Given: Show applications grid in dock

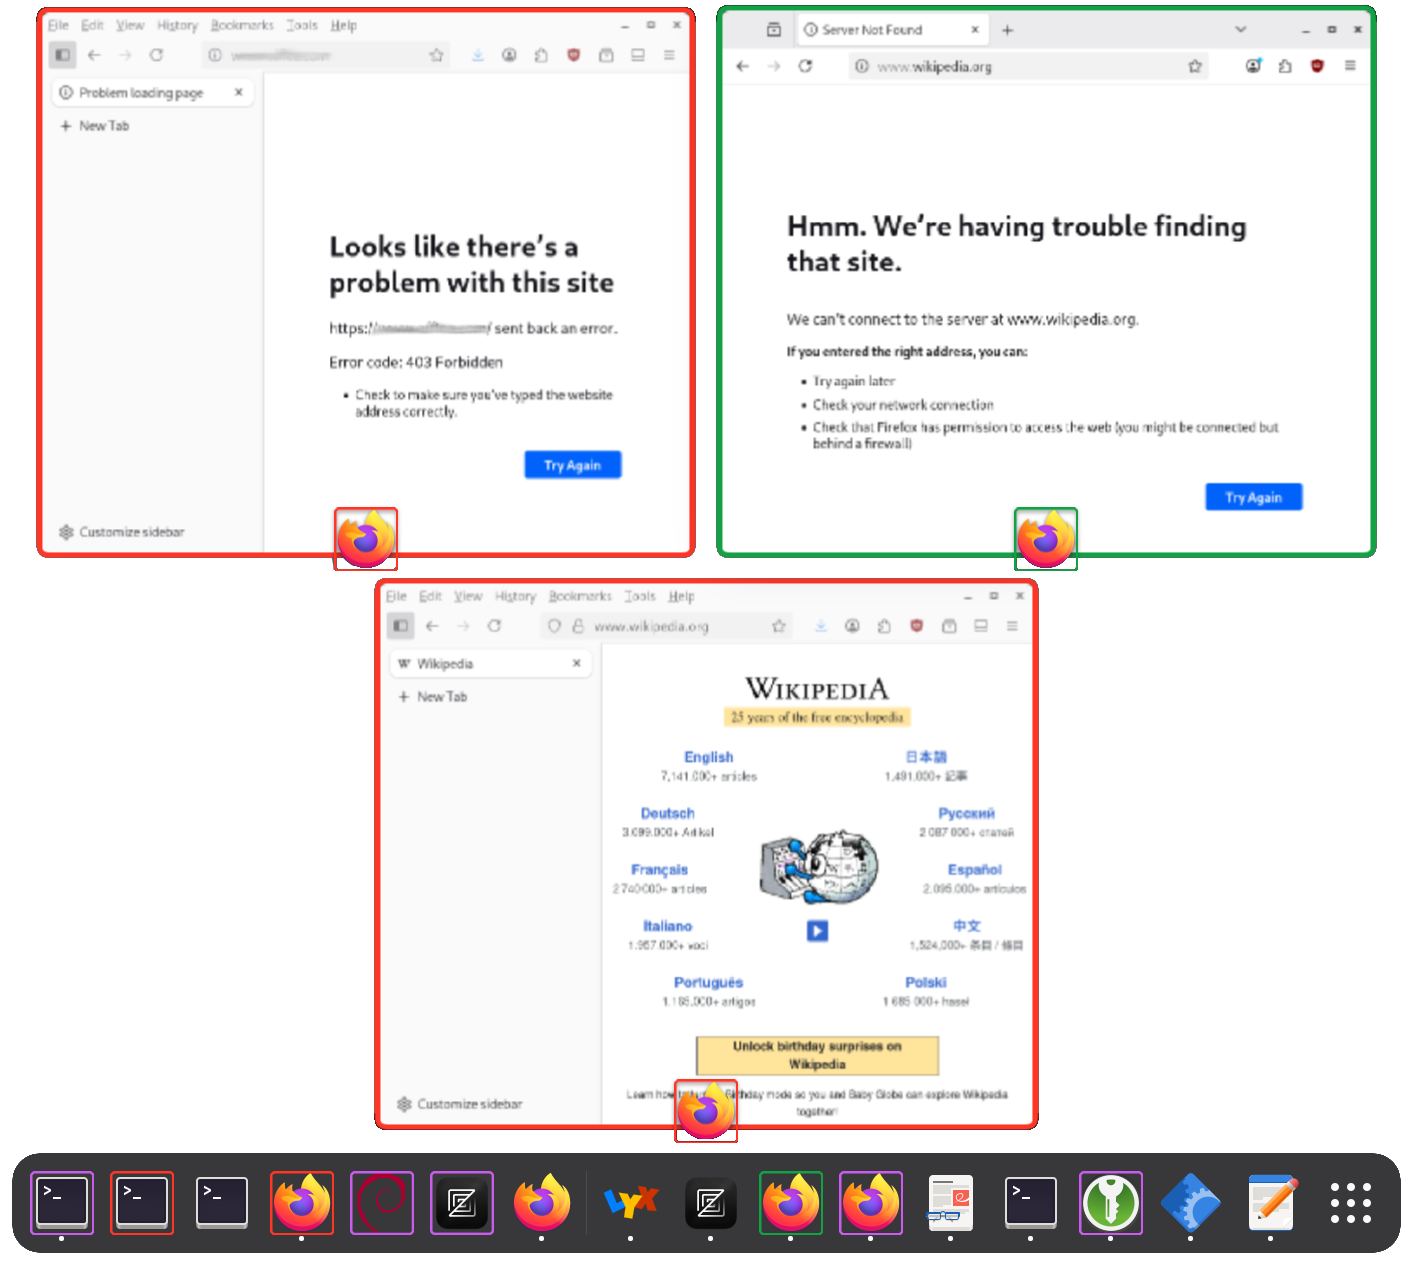Looking at the screenshot, I should coord(1351,1202).
